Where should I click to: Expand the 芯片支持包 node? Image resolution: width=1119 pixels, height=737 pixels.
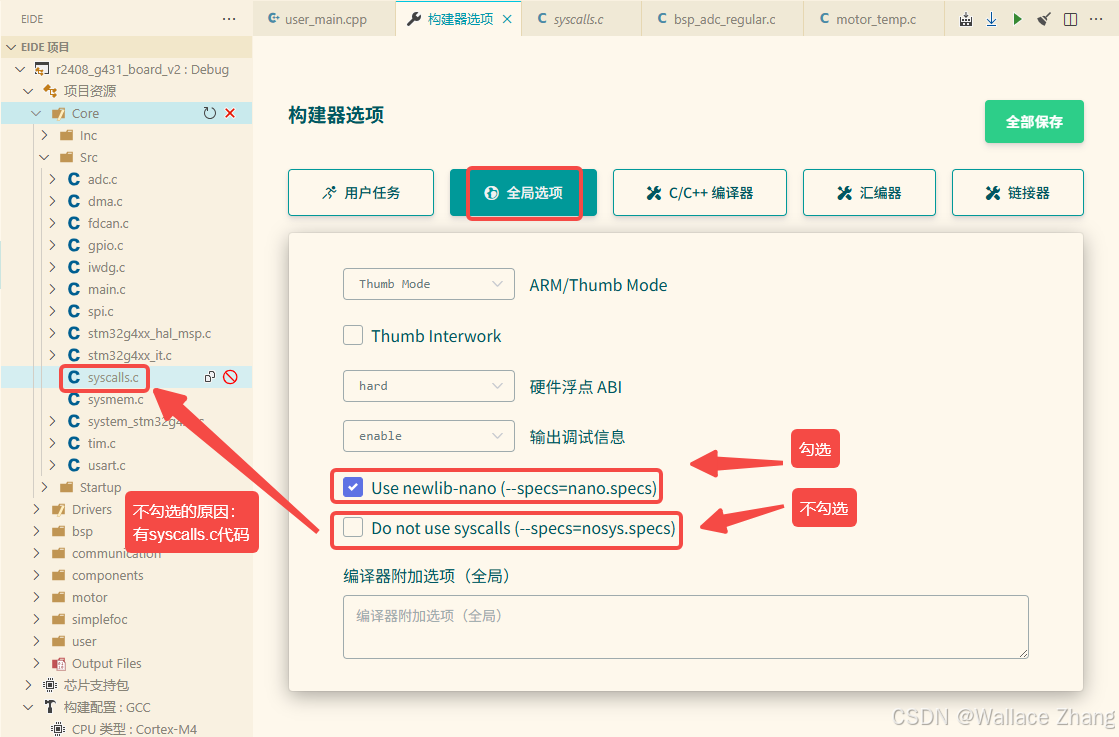point(29,685)
